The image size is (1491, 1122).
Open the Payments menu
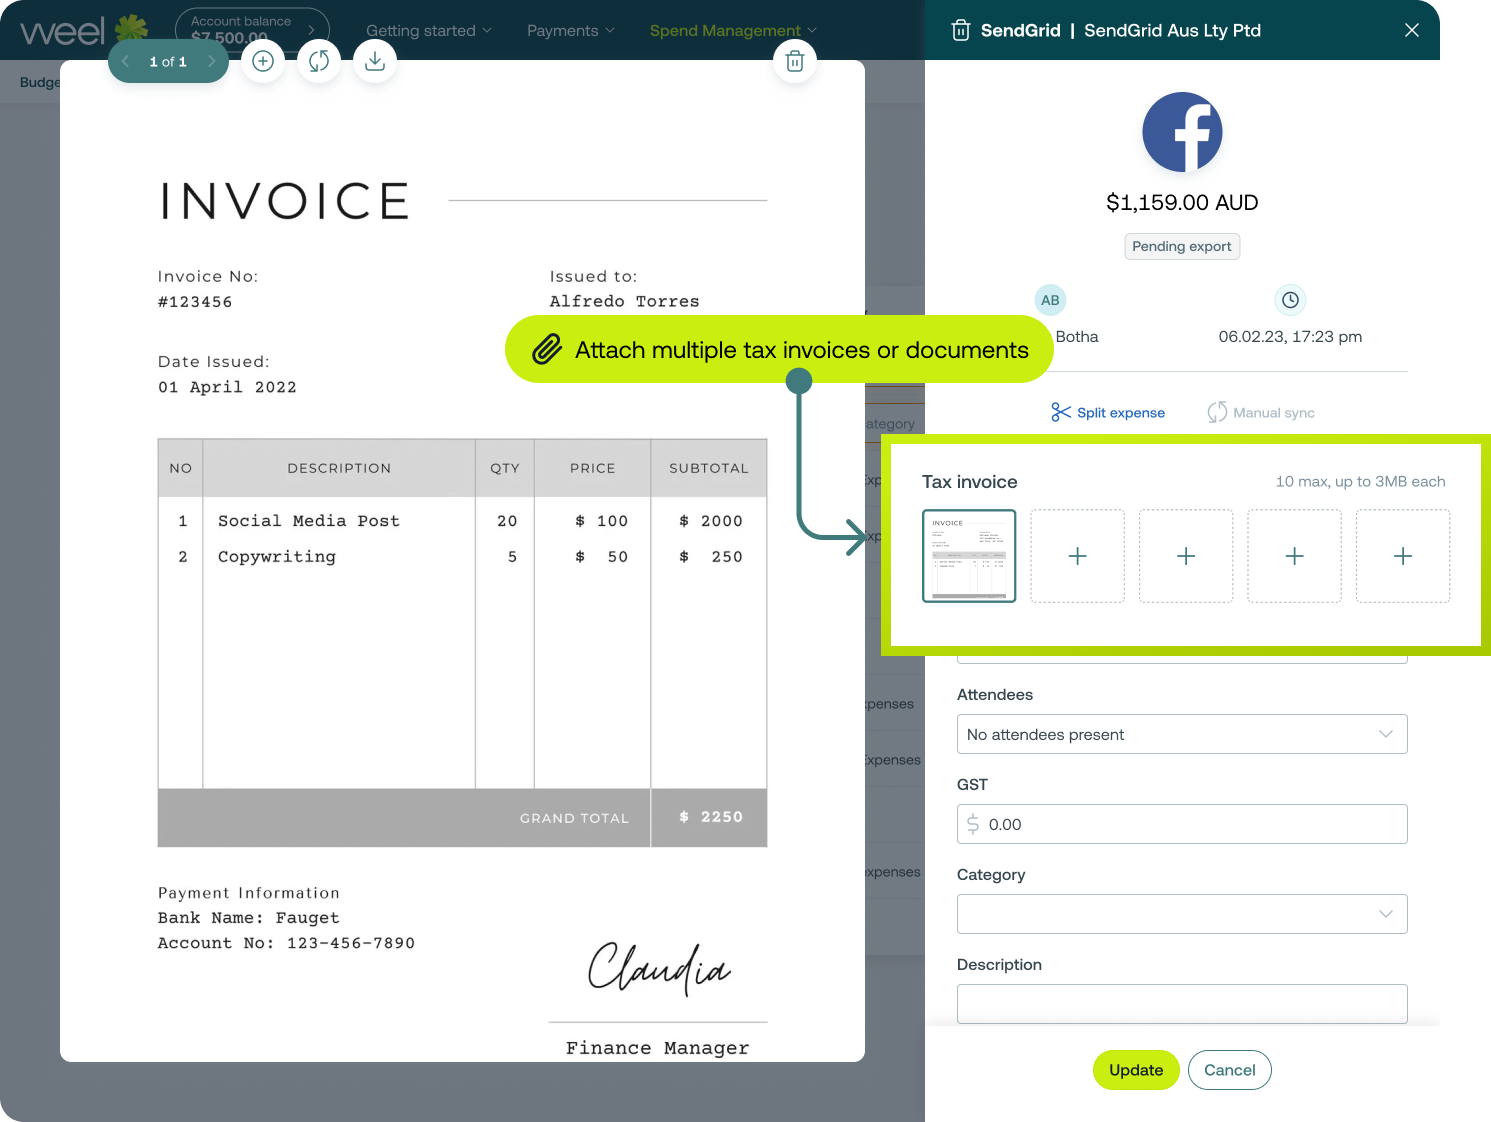570,31
